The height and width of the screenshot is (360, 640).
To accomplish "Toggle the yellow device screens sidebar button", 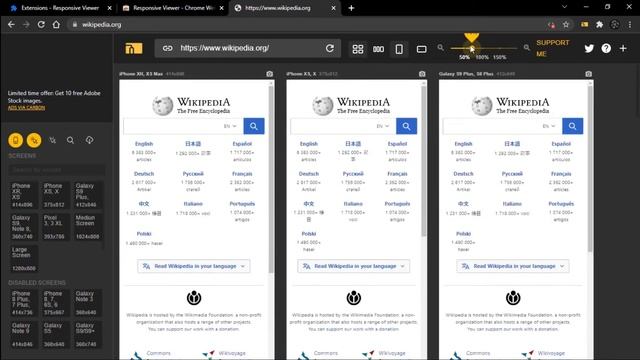I will (x=16, y=140).
